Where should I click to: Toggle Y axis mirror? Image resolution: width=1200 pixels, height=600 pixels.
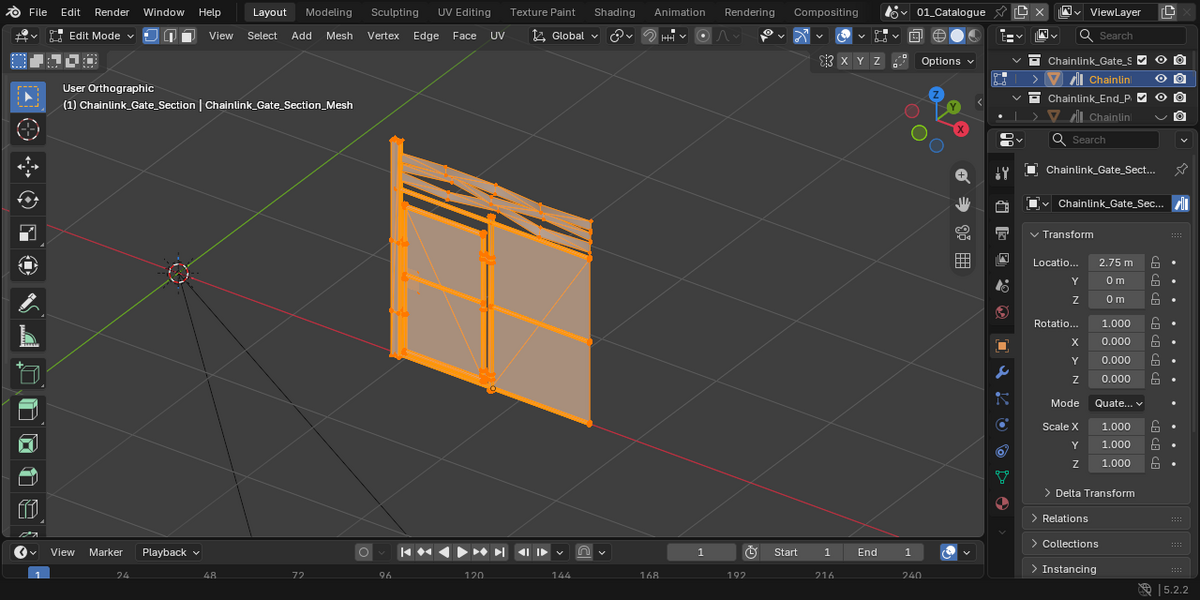[x=861, y=61]
